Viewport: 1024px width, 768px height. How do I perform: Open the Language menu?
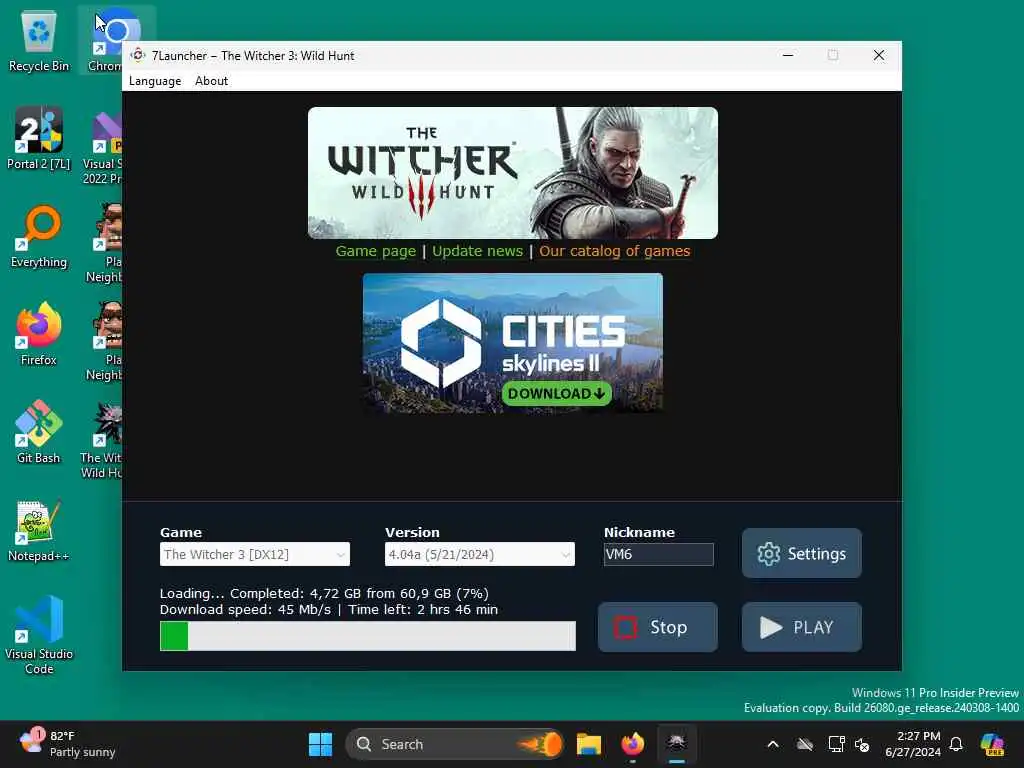click(x=155, y=81)
